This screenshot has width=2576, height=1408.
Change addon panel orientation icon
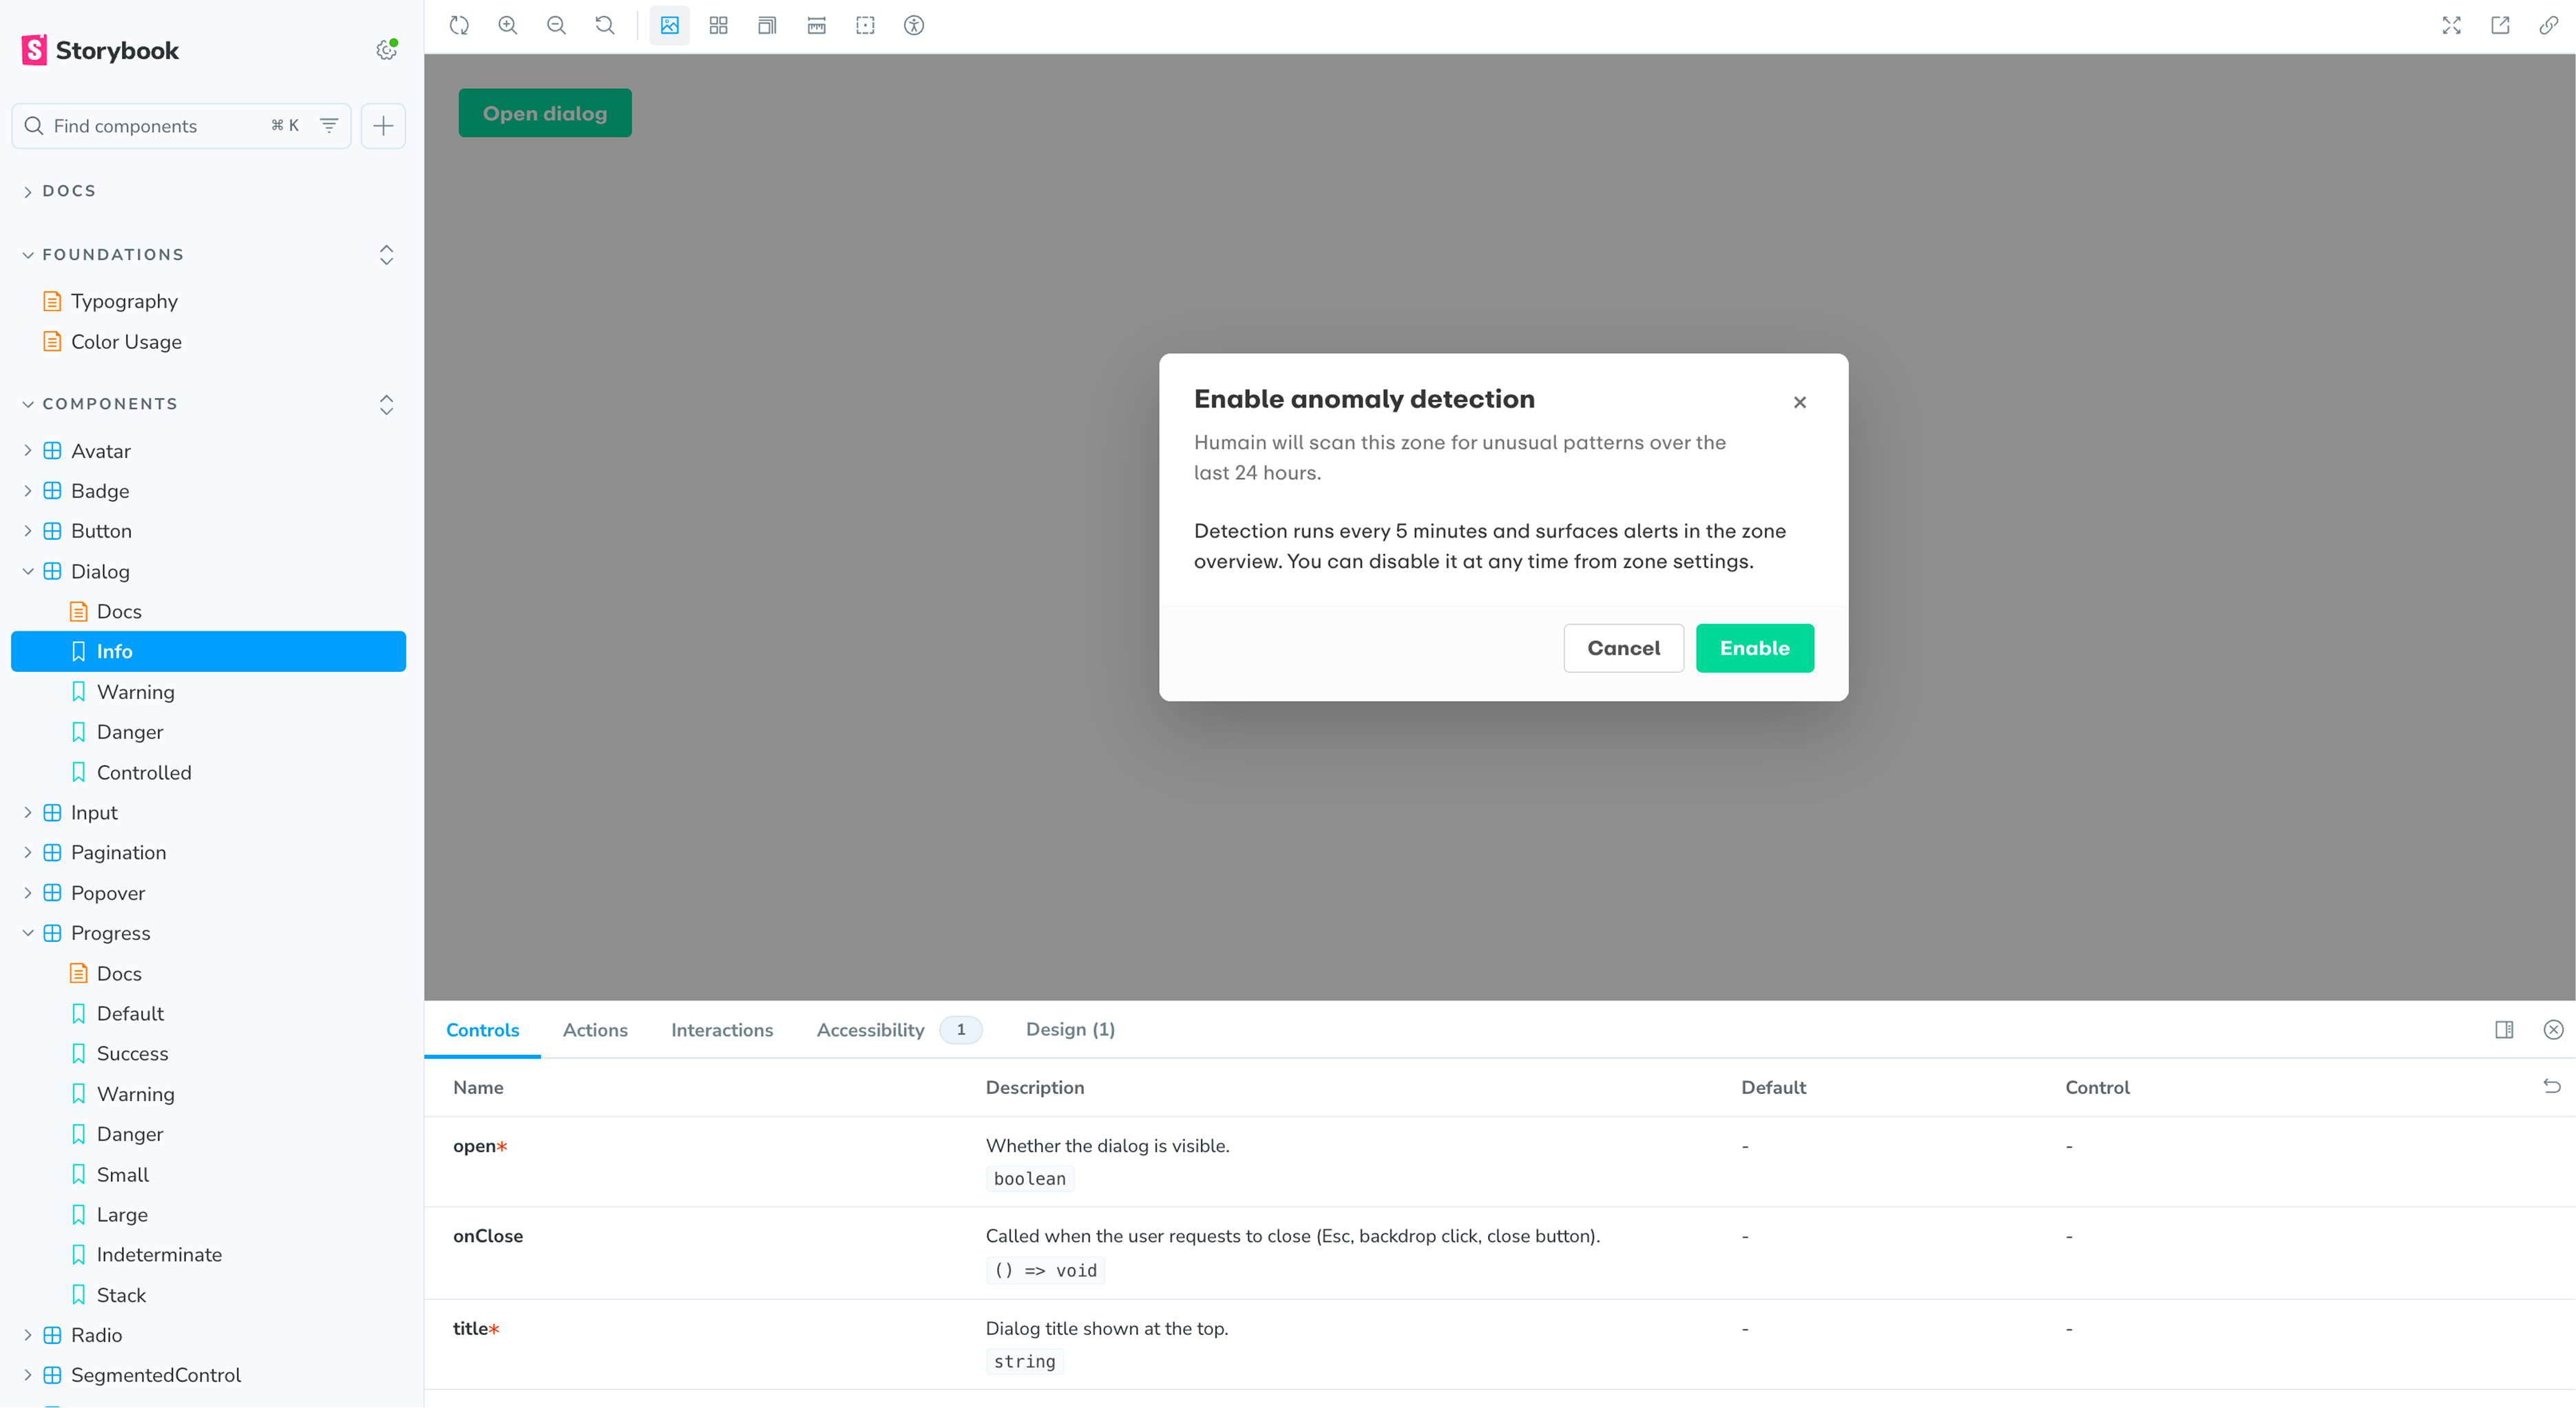2504,1029
